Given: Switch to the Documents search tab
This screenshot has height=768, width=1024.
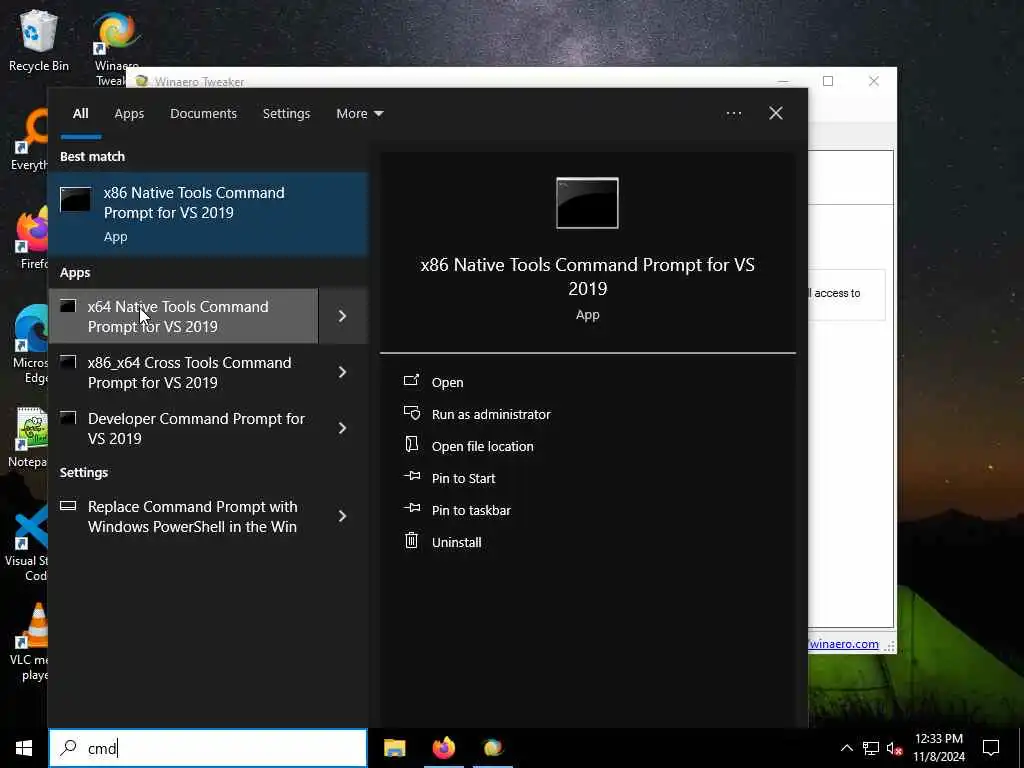Looking at the screenshot, I should coord(203,114).
